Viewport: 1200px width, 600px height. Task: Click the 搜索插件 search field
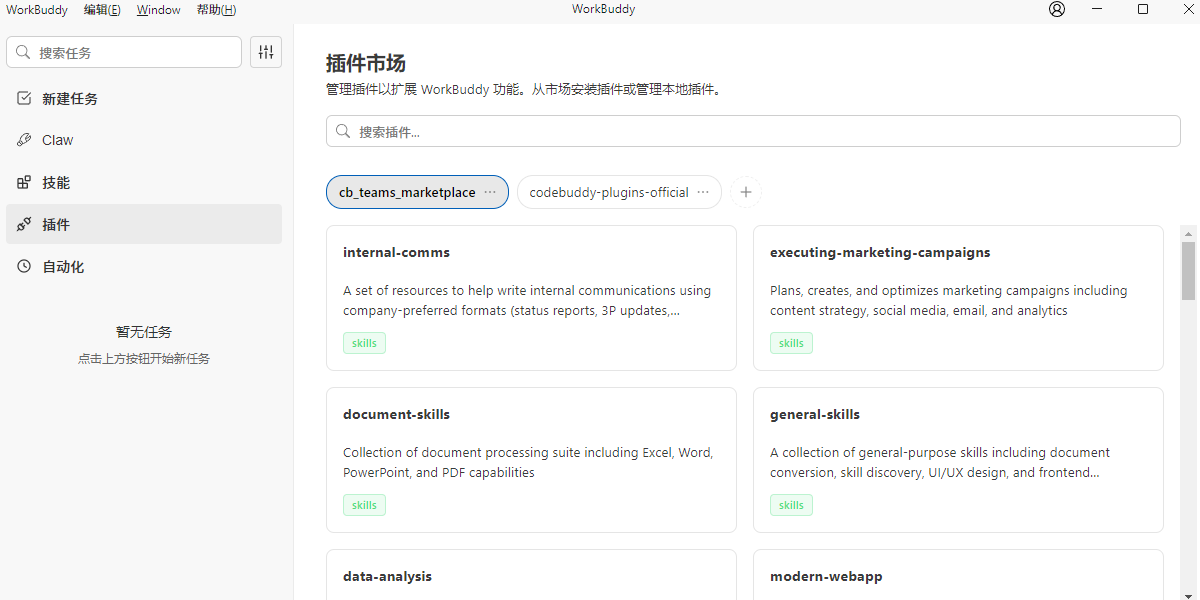[x=753, y=131]
